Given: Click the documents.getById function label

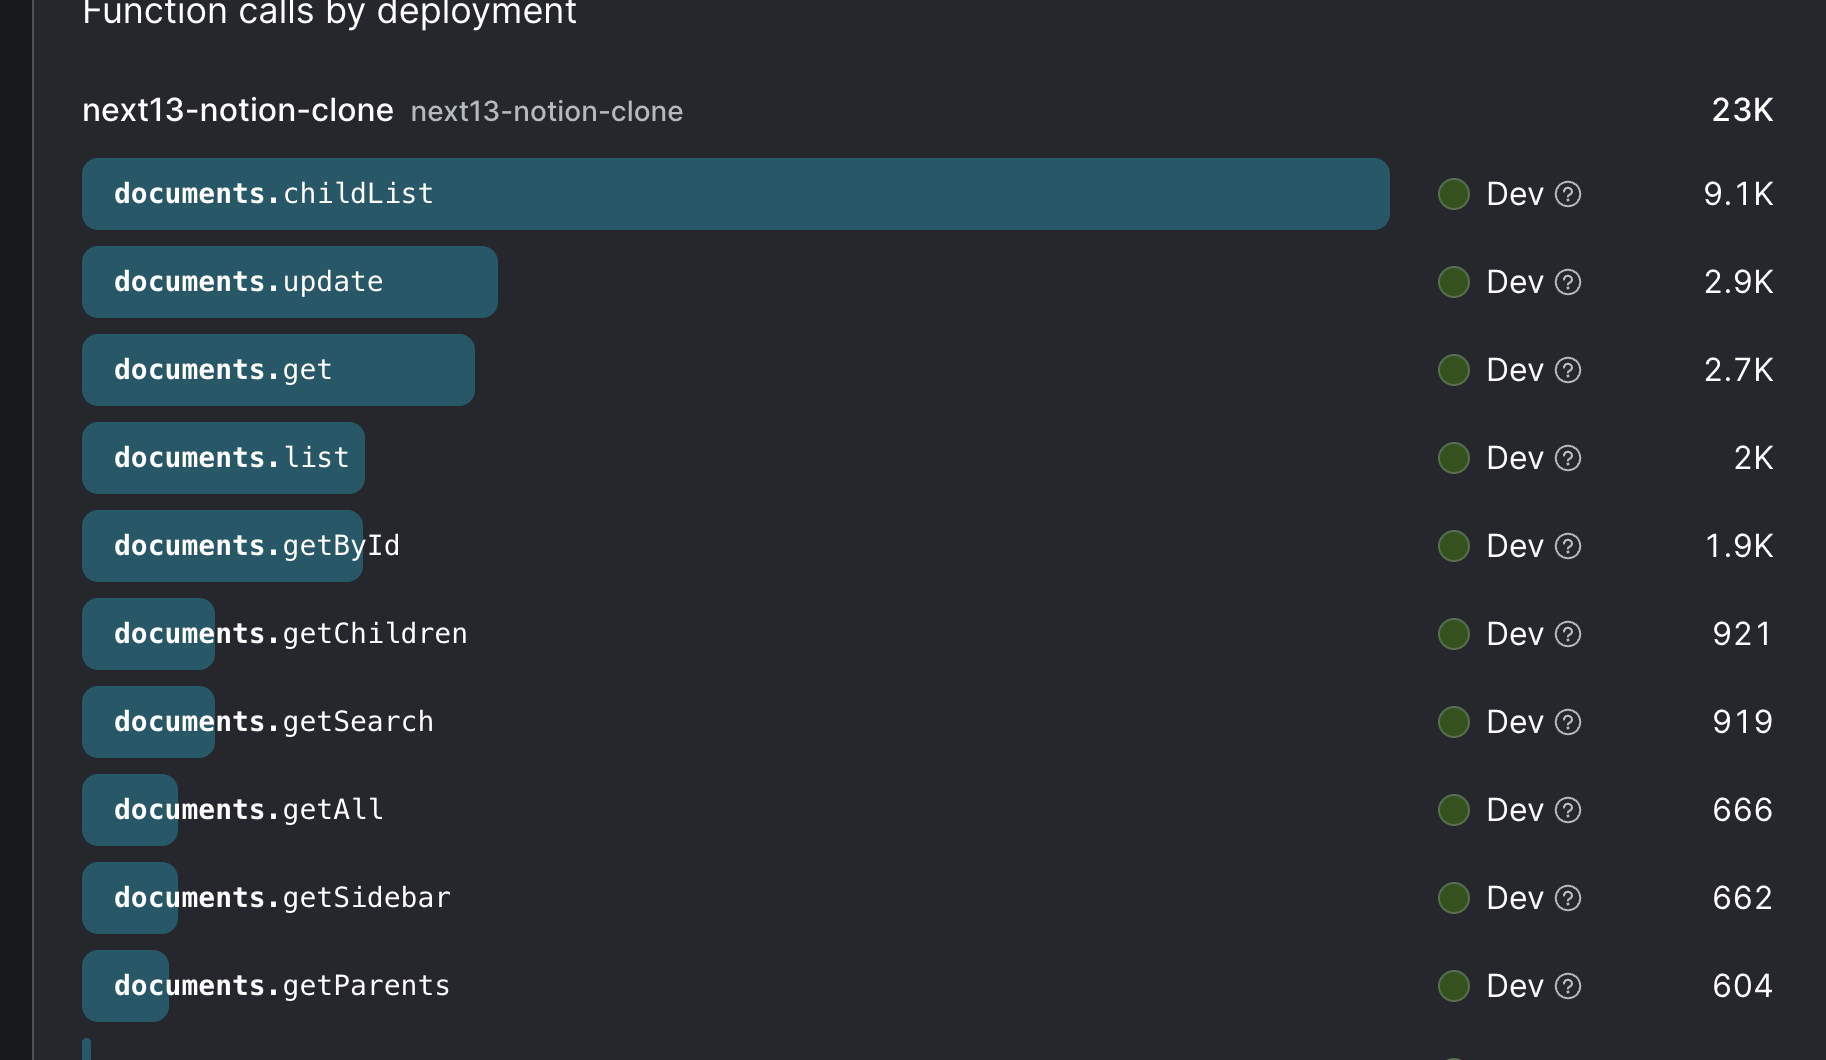Looking at the screenshot, I should (257, 546).
